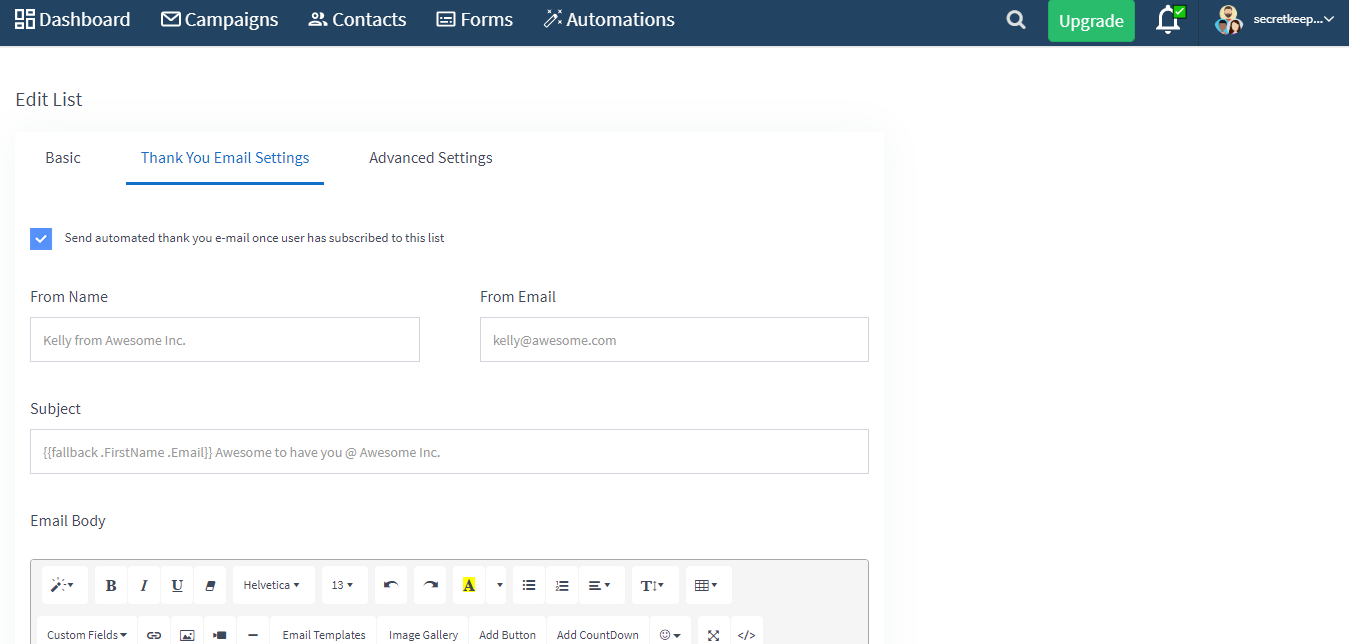Screen dimensions: 1349x644
Task: Expand the secretkeep account dropdown
Action: [x=1294, y=19]
